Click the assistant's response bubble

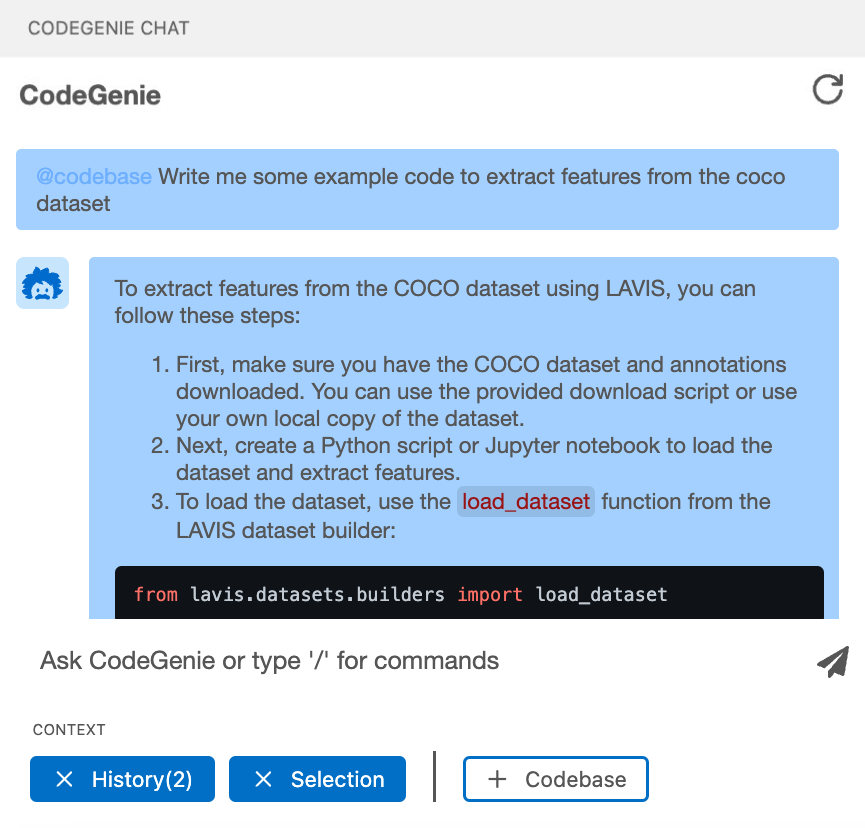pyautogui.click(x=470, y=430)
